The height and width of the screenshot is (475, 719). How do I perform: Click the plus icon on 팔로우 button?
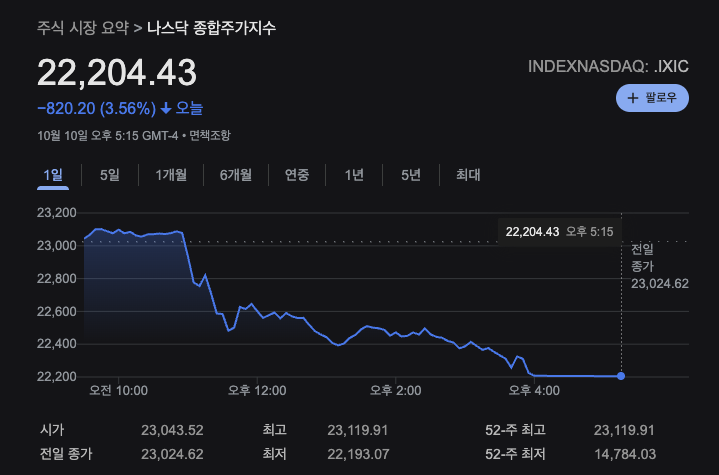pos(632,98)
